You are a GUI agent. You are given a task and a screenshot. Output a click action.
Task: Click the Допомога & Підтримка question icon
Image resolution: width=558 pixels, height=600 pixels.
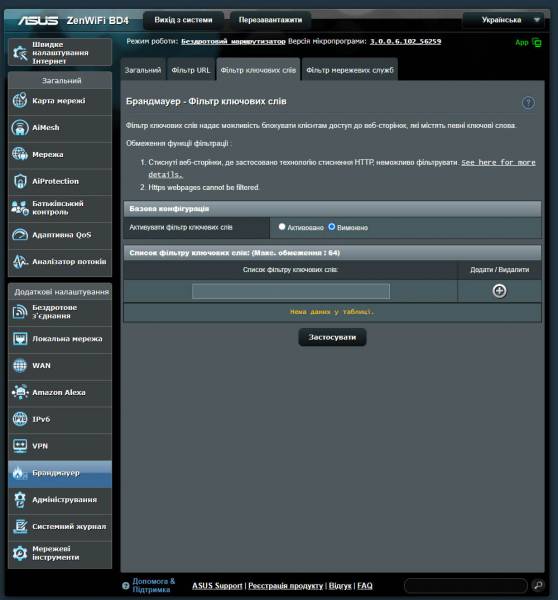click(x=126, y=585)
